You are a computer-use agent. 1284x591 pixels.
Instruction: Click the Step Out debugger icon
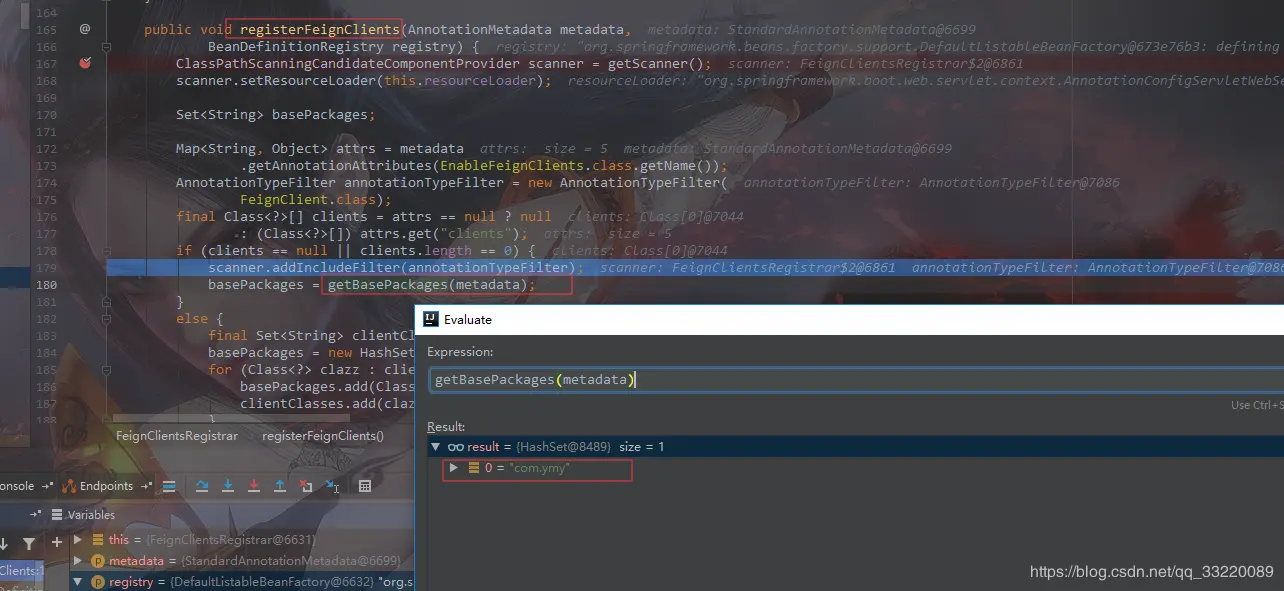coord(280,486)
